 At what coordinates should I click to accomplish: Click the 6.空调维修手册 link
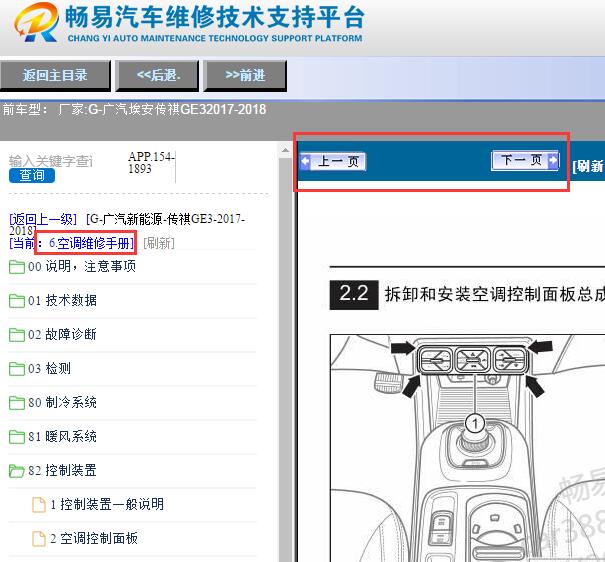(x=91, y=243)
